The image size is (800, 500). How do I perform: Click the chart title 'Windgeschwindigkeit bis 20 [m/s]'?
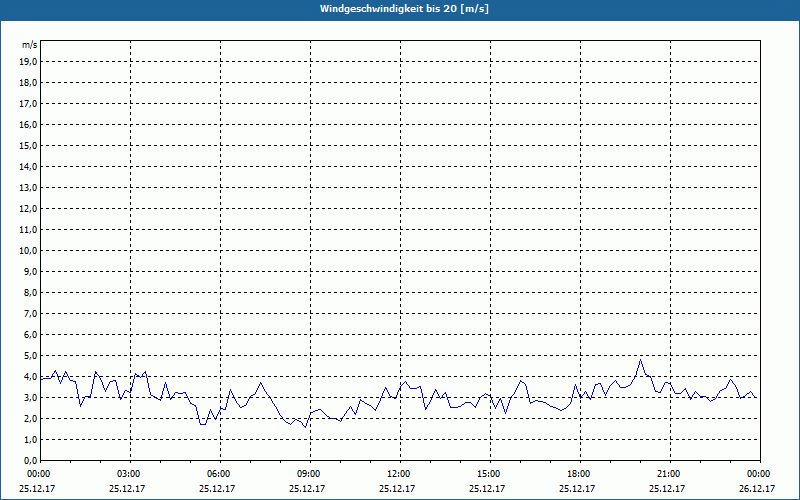pyautogui.click(x=404, y=9)
